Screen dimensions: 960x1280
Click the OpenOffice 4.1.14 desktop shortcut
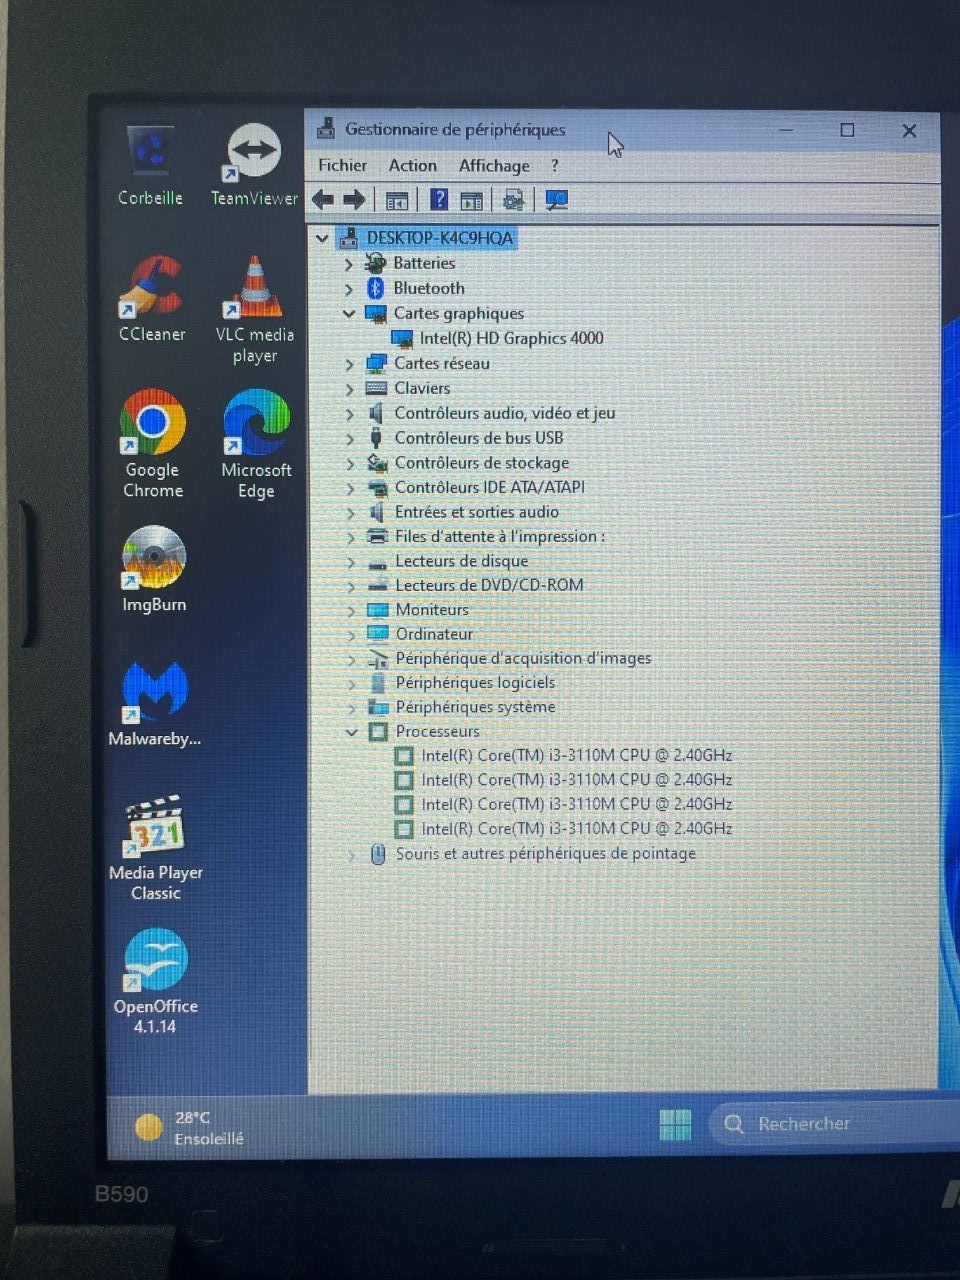(x=156, y=982)
